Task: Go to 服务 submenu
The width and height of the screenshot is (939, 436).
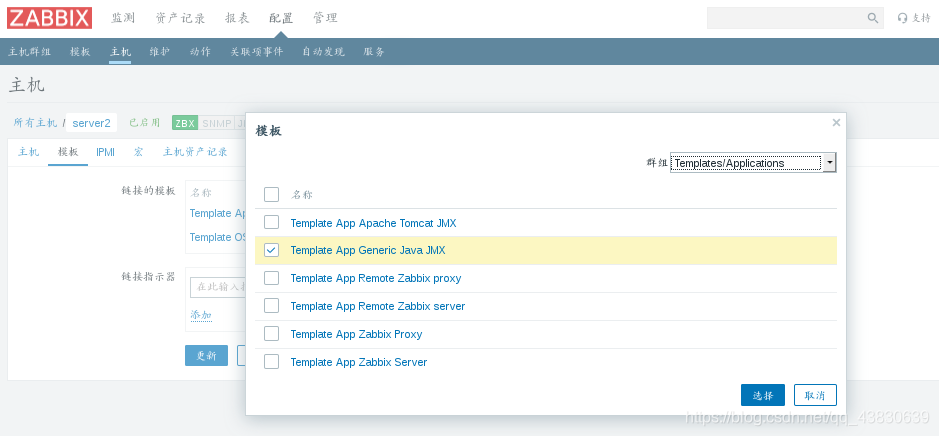Action: [x=374, y=52]
